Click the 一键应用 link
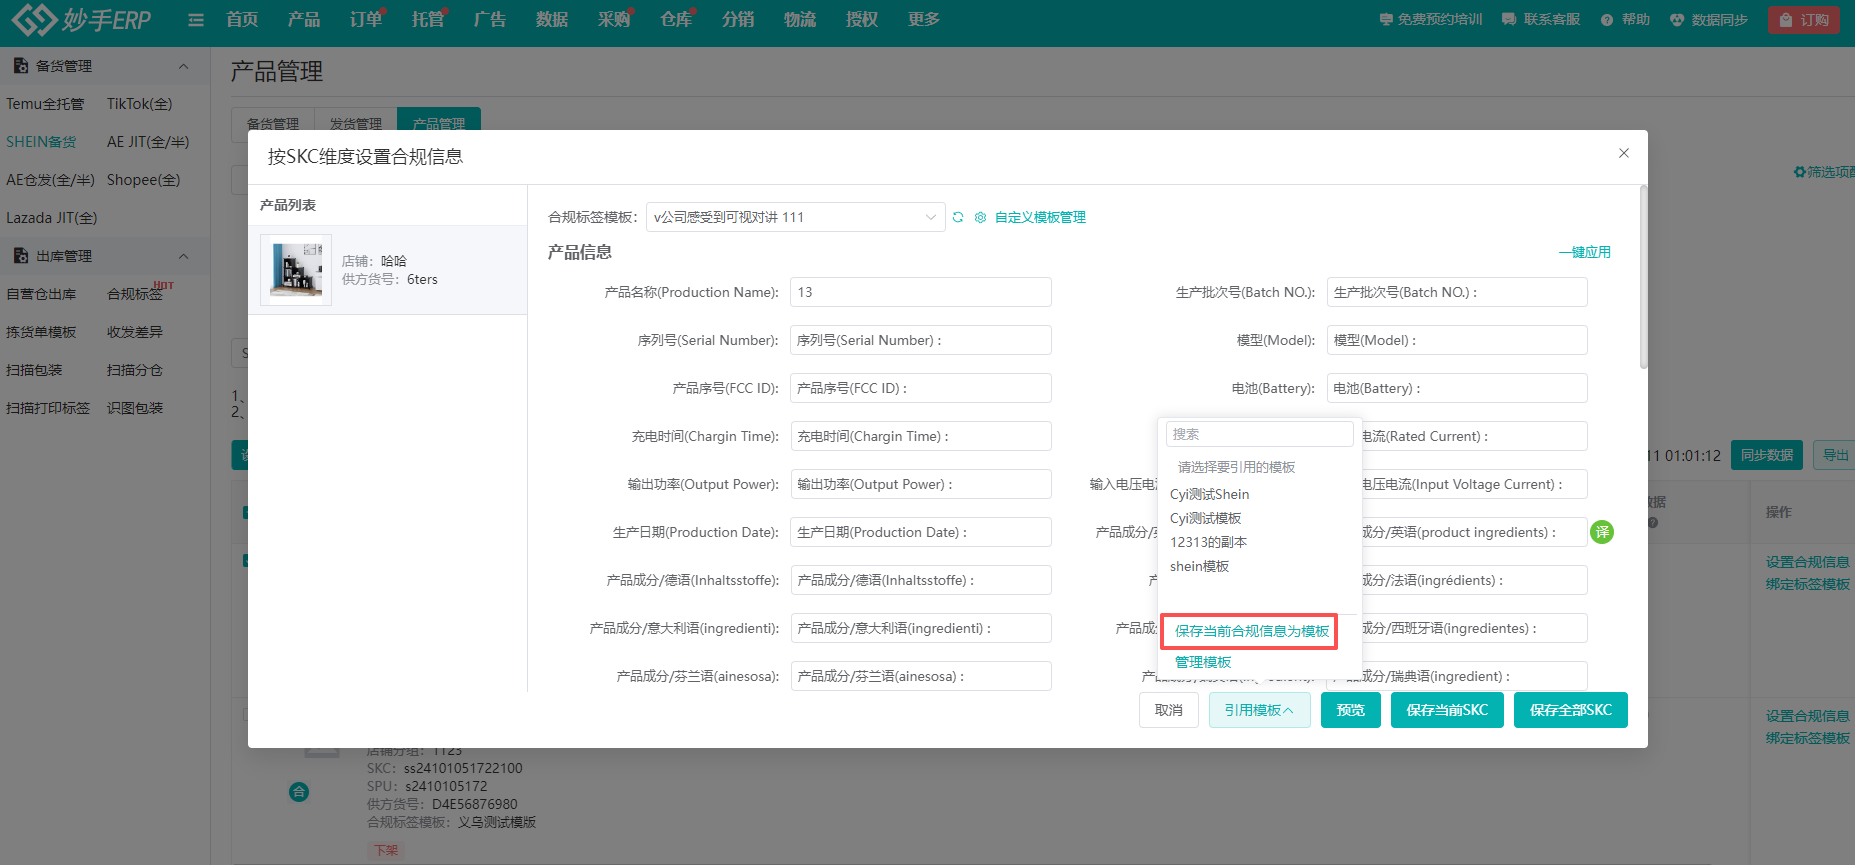The width and height of the screenshot is (1855, 865). pos(1584,252)
